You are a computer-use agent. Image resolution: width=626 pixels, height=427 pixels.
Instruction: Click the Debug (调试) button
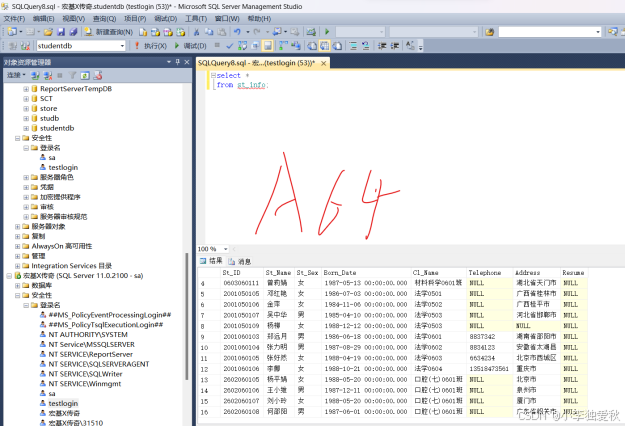(190, 46)
